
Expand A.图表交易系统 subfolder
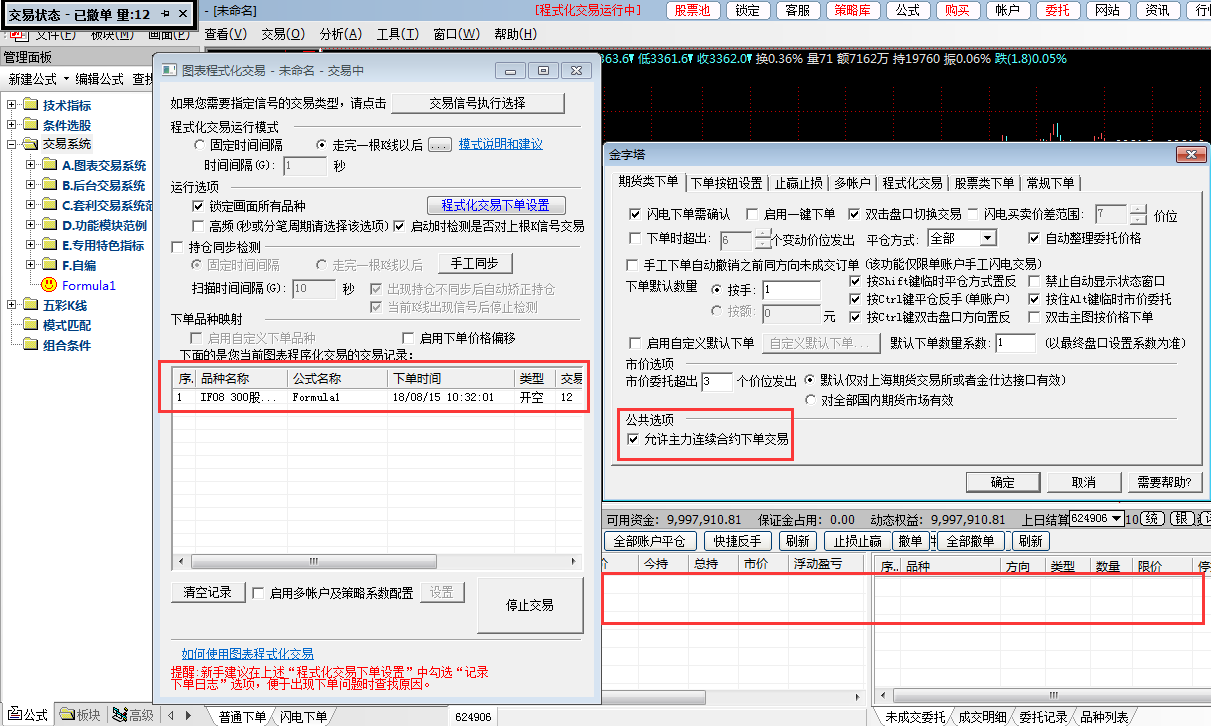[x=31, y=165]
